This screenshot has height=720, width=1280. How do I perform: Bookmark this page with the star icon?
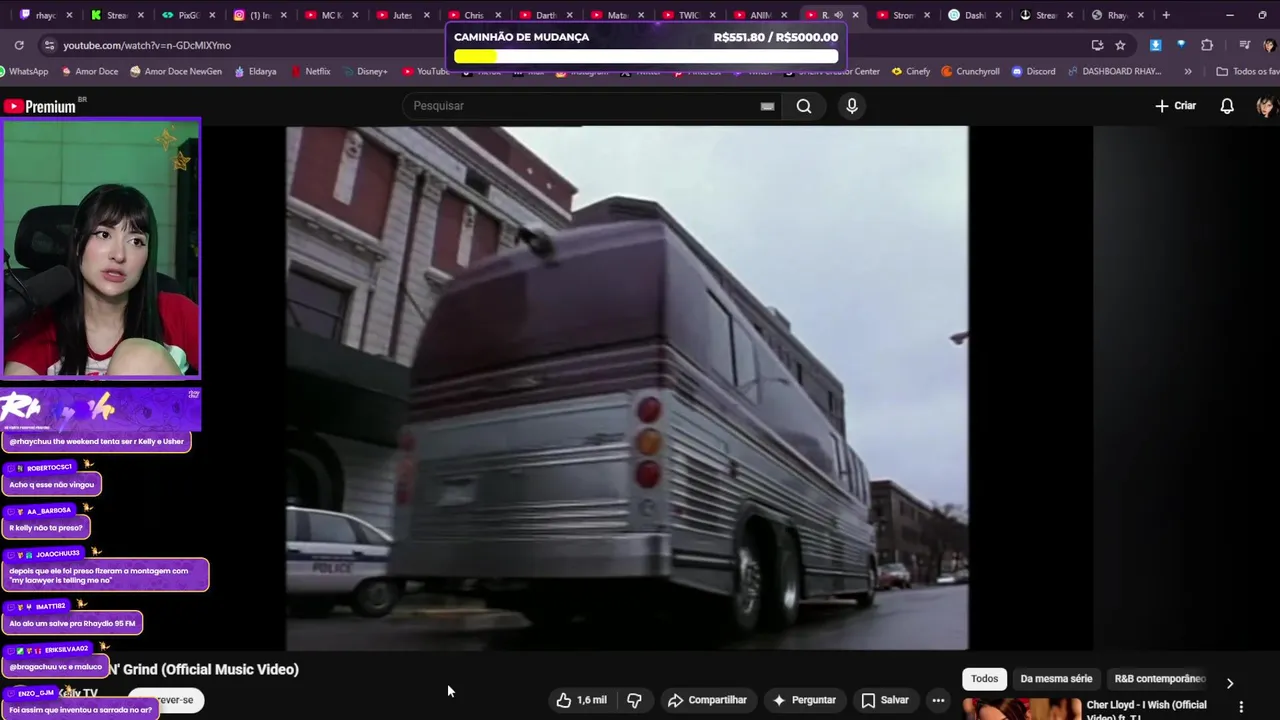[1120, 45]
